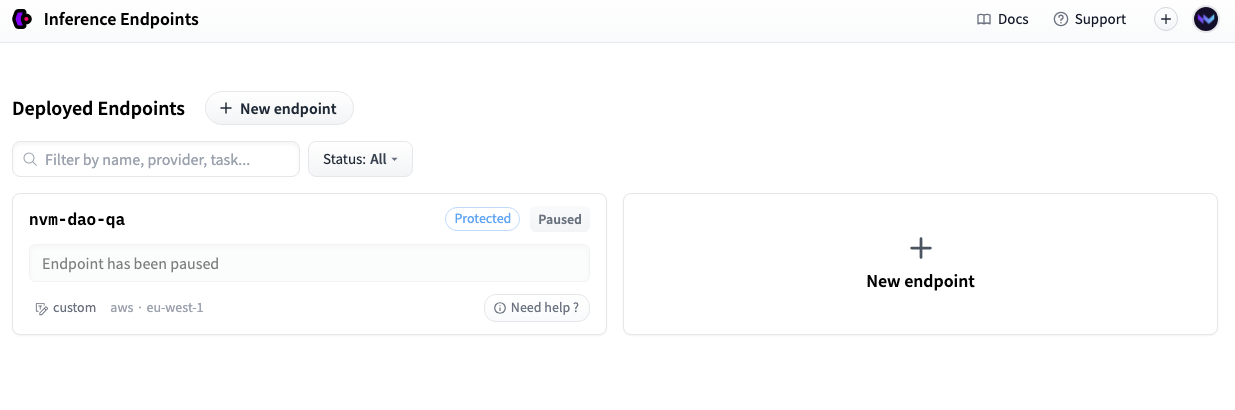Click the Paused status badge
Viewport: 1235px width, 410px height.
560,219
